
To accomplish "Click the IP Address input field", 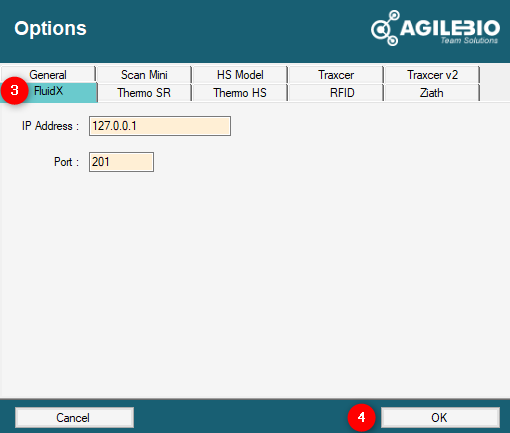I will coord(160,126).
